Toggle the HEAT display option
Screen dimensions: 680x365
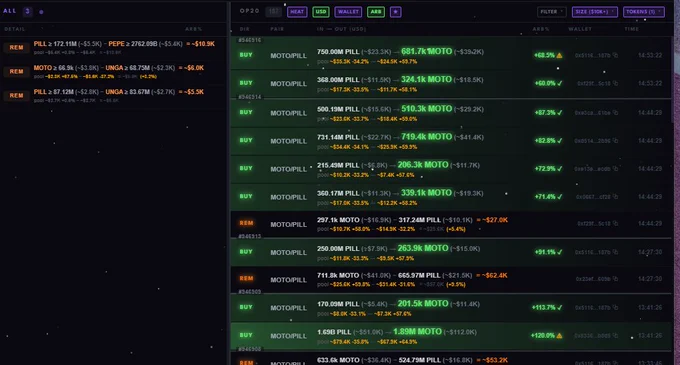pyautogui.click(x=297, y=12)
